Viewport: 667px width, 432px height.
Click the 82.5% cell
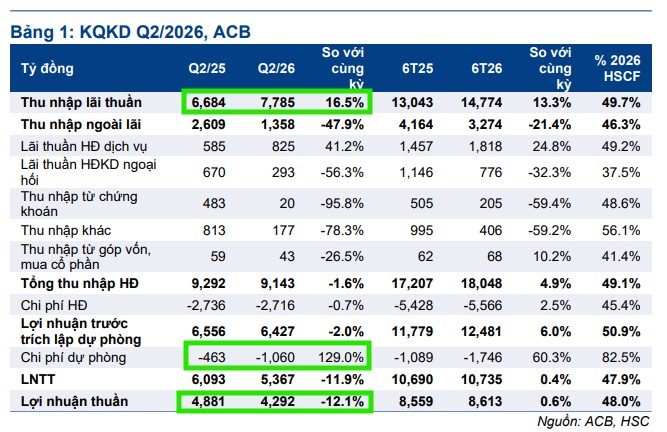[621, 358]
